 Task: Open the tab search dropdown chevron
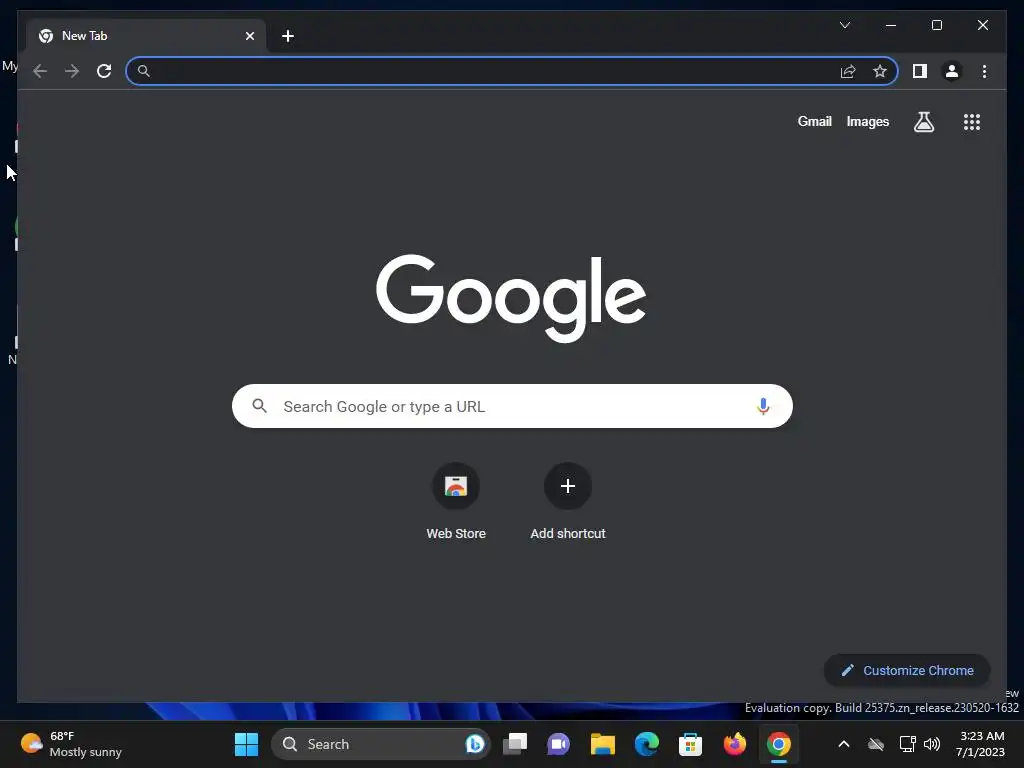(x=844, y=25)
